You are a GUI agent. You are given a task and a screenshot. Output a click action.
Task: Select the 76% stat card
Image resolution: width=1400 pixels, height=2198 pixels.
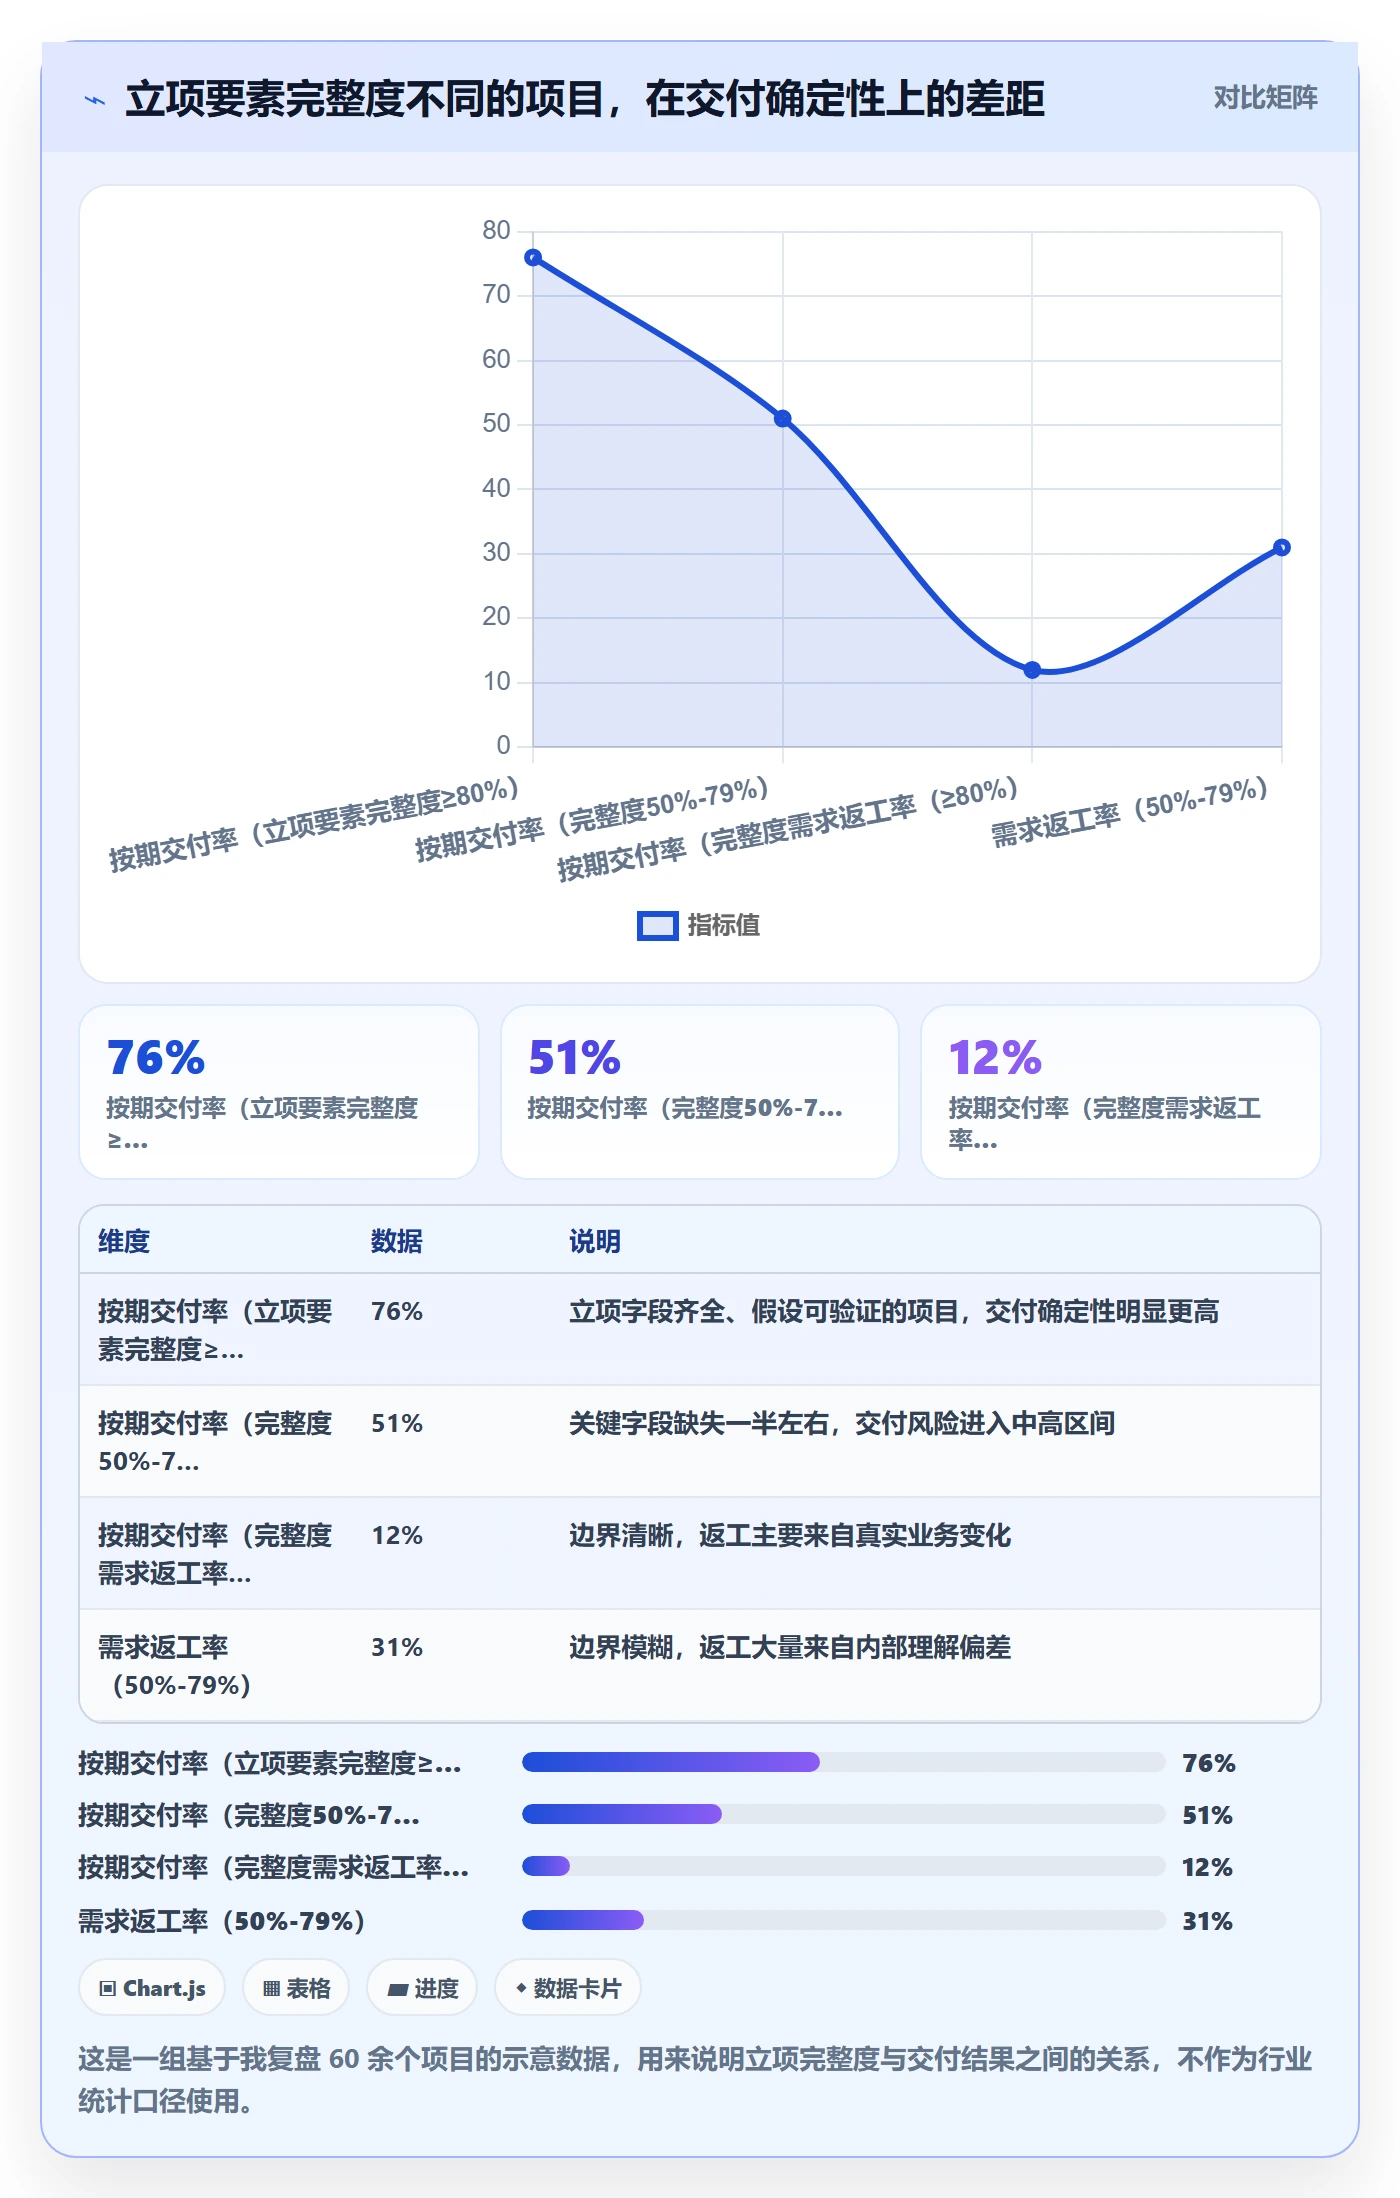(x=279, y=1092)
